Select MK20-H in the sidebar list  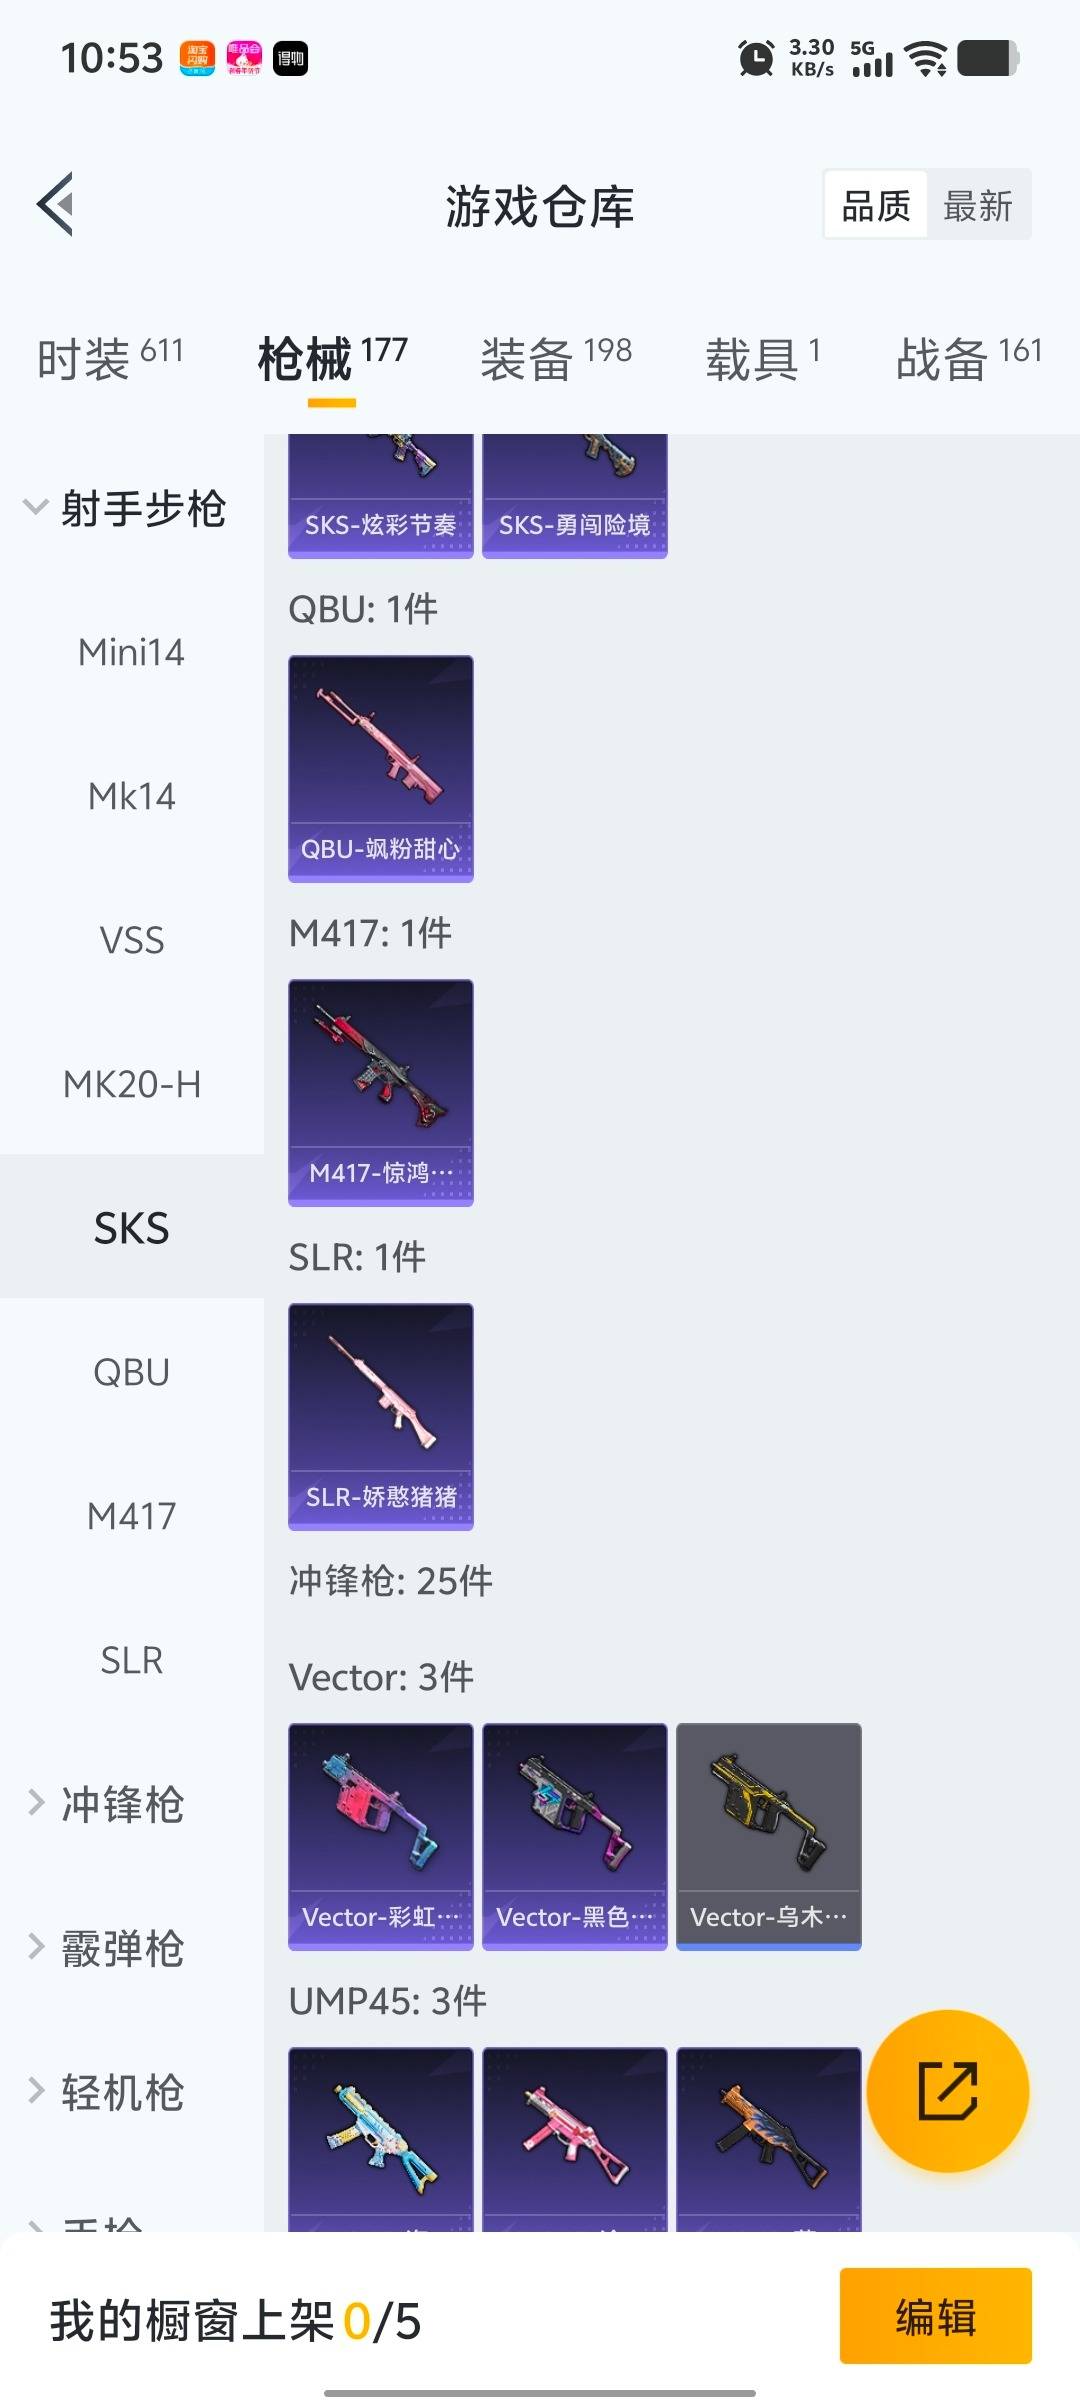coord(132,1084)
